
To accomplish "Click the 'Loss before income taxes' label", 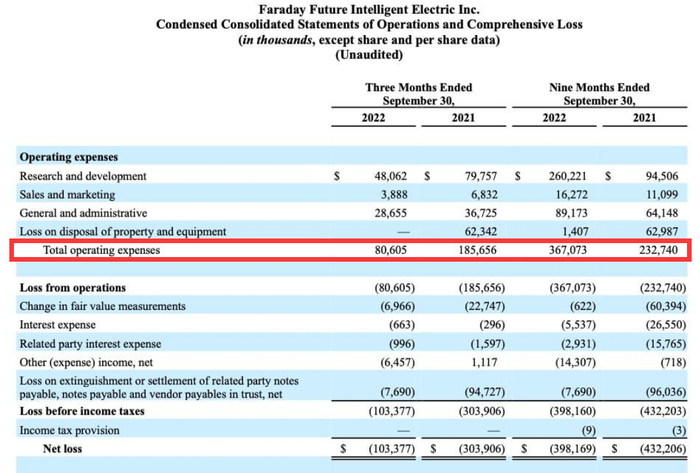I will point(82,411).
